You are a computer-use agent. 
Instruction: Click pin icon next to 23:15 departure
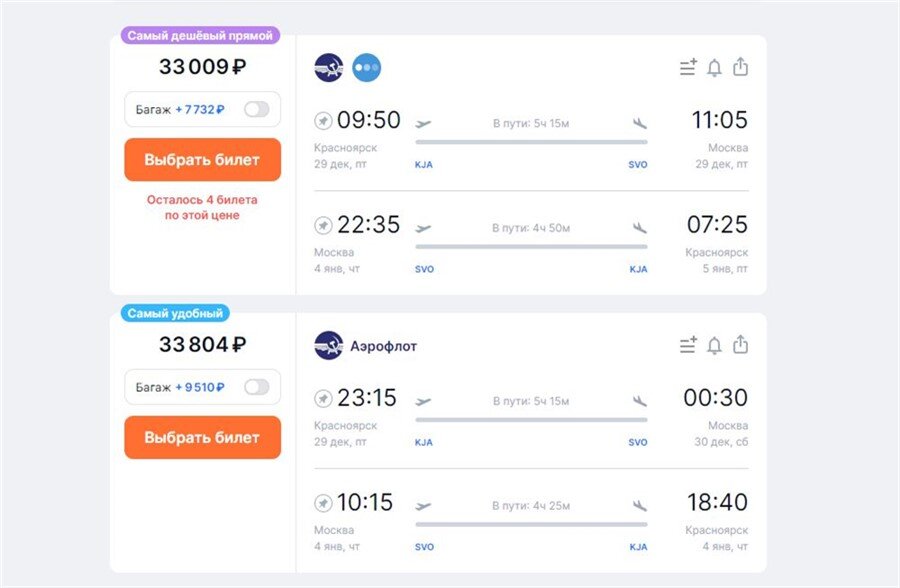coord(323,398)
